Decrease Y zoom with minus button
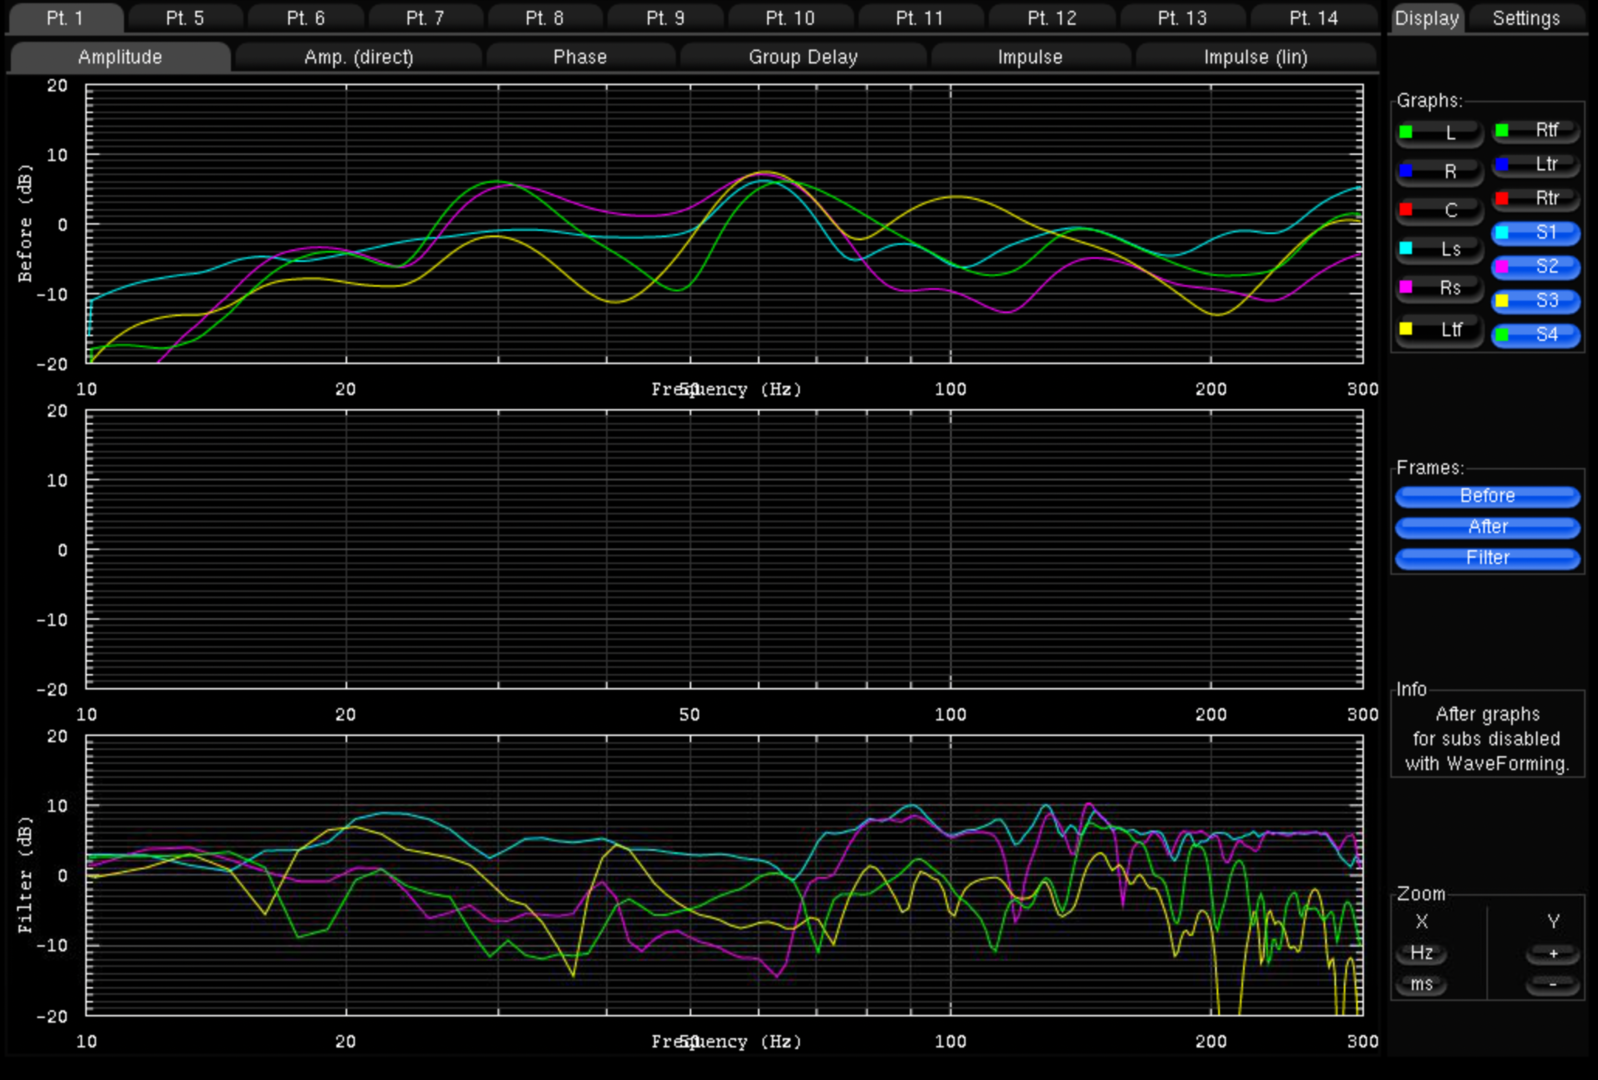1598x1080 pixels. (x=1552, y=985)
